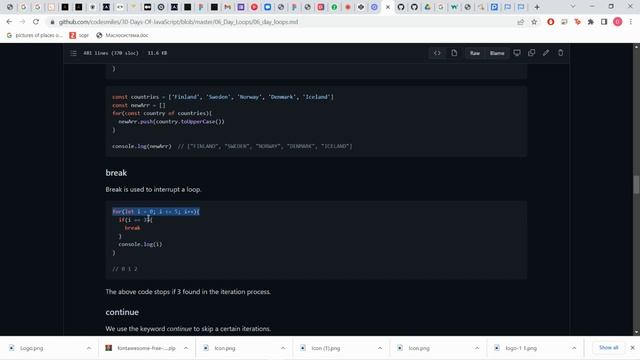The image size is (640, 360).
Task: Share this page icon in address bar
Action: click(520, 22)
